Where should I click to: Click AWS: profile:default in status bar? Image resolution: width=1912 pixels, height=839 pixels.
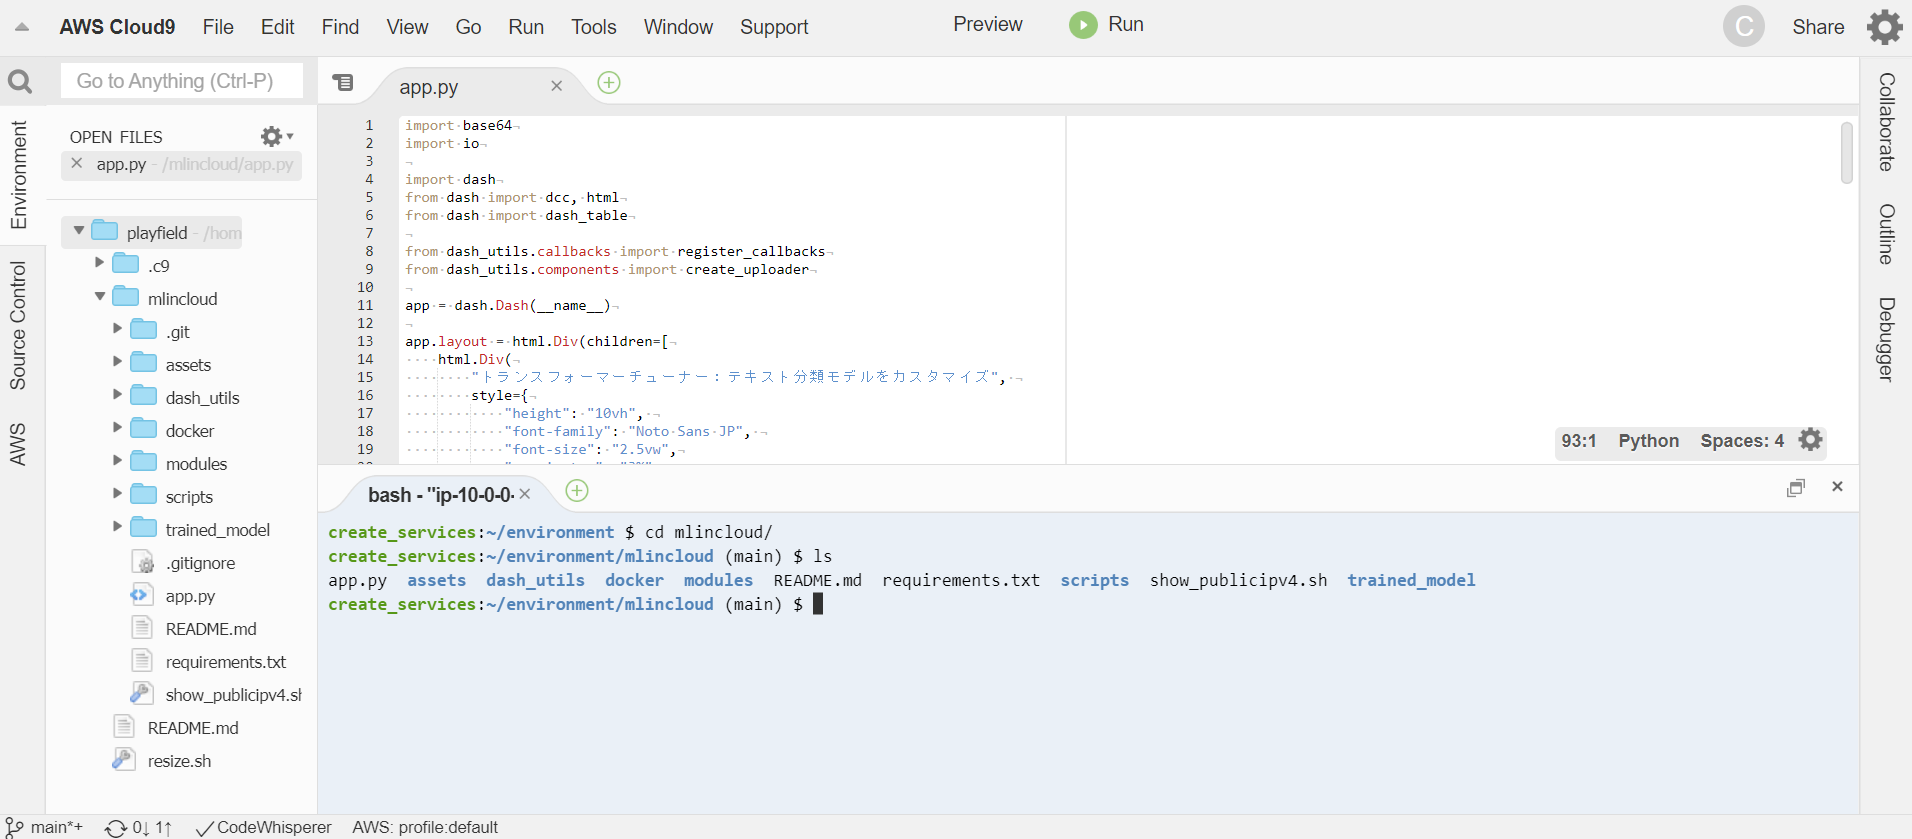pos(425,828)
